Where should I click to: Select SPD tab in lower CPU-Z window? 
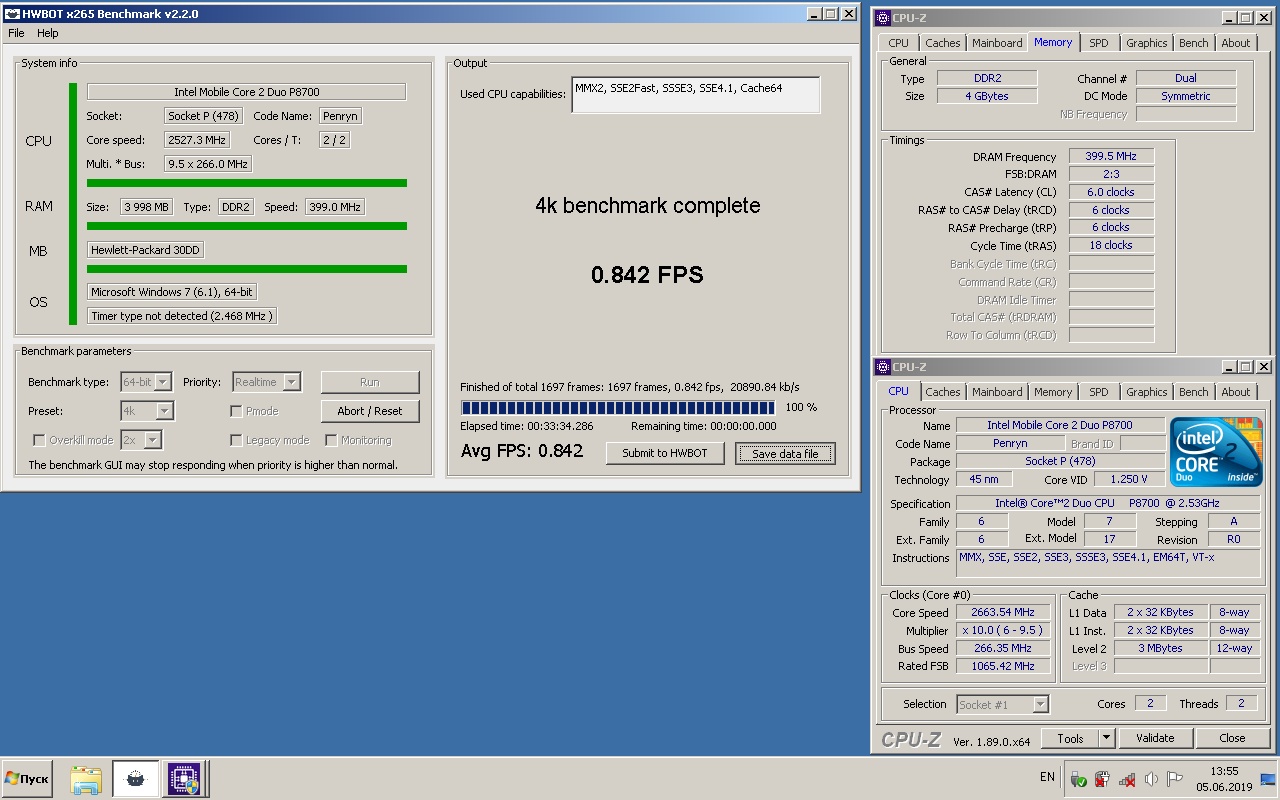coord(1098,392)
